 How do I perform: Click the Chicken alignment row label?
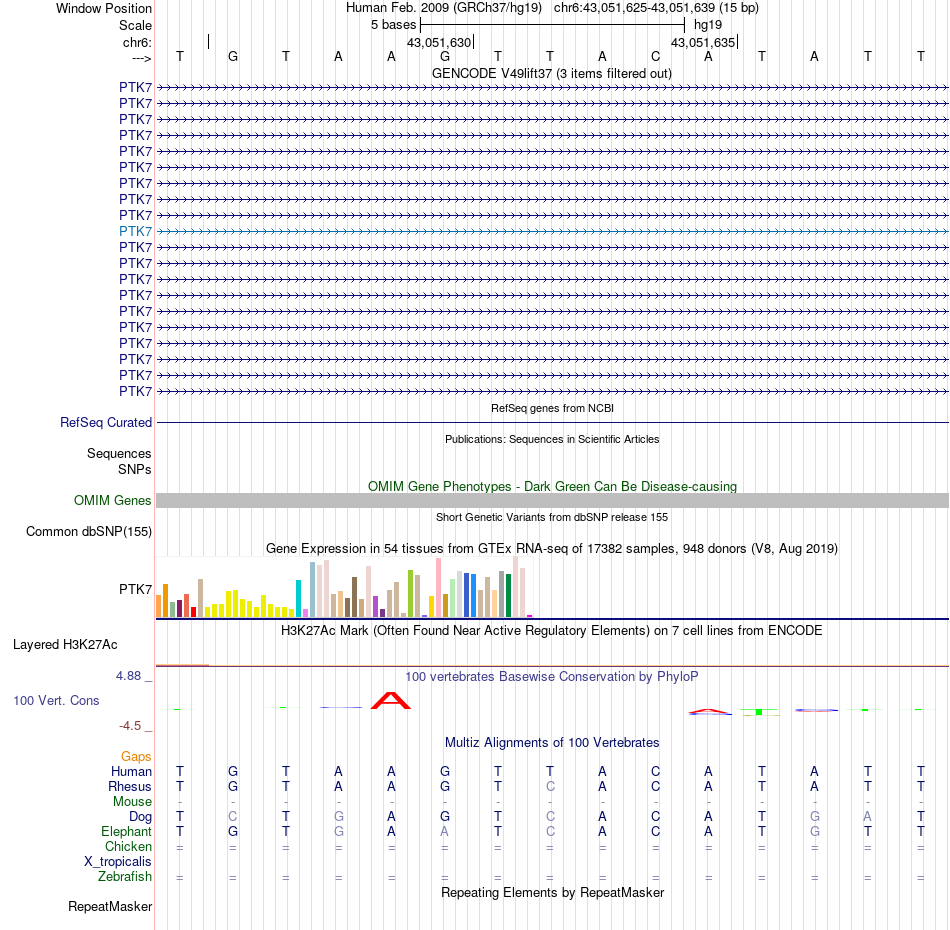[x=128, y=846]
